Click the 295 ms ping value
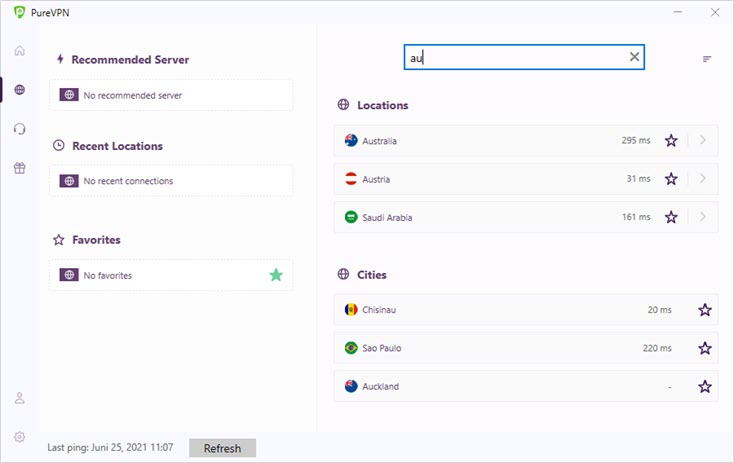This screenshot has width=734, height=463. [636, 140]
